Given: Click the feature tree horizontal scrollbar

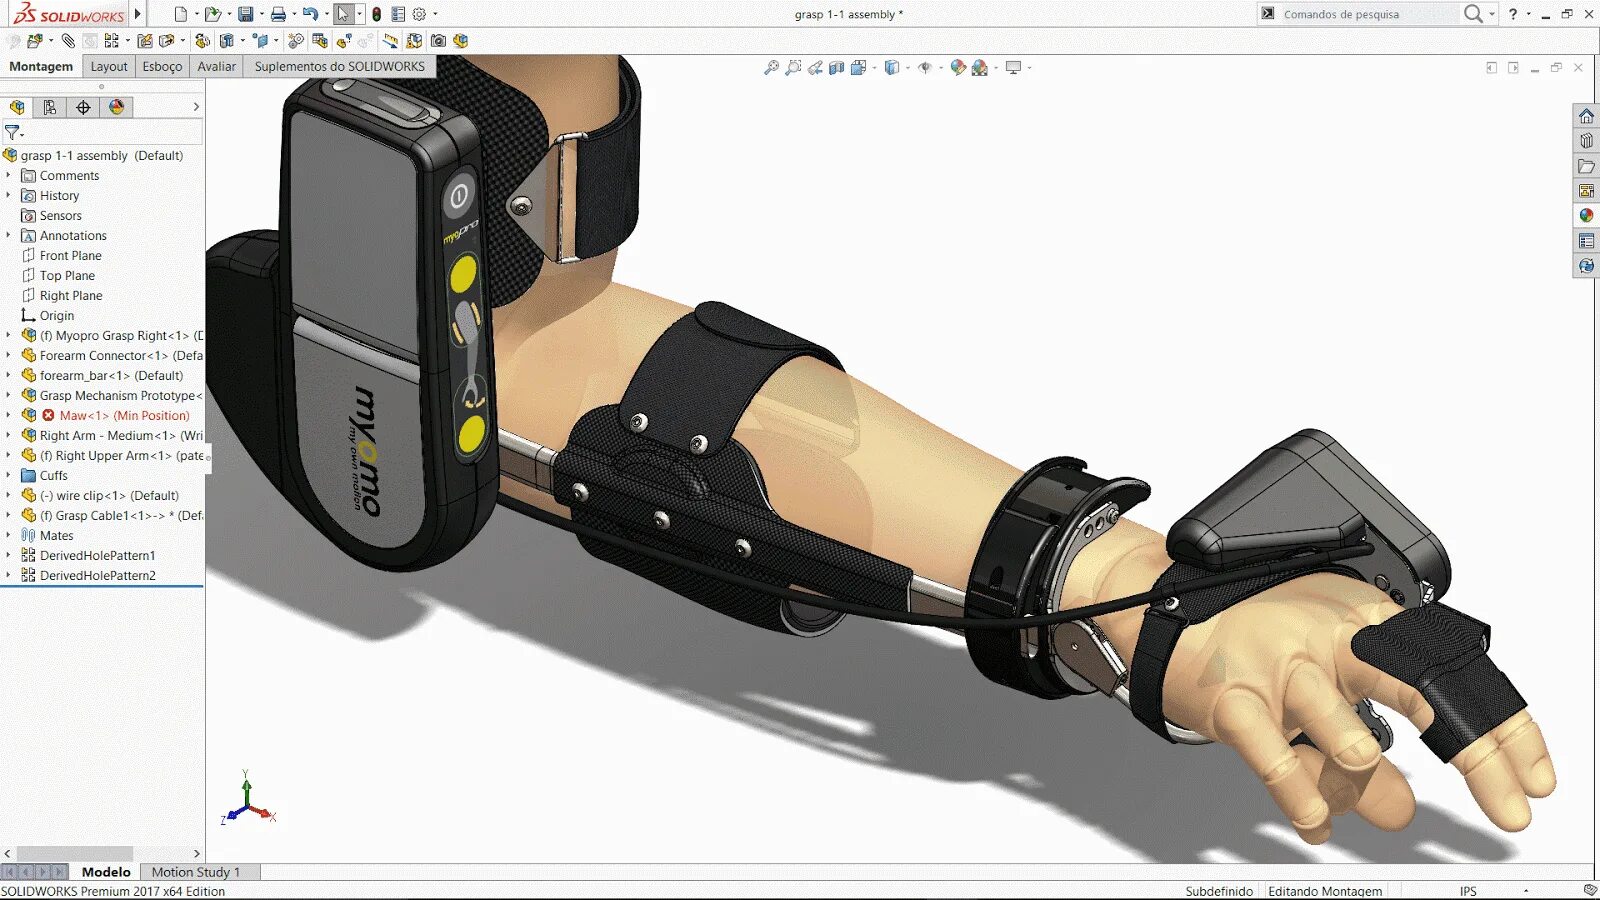Looking at the screenshot, I should (x=75, y=853).
